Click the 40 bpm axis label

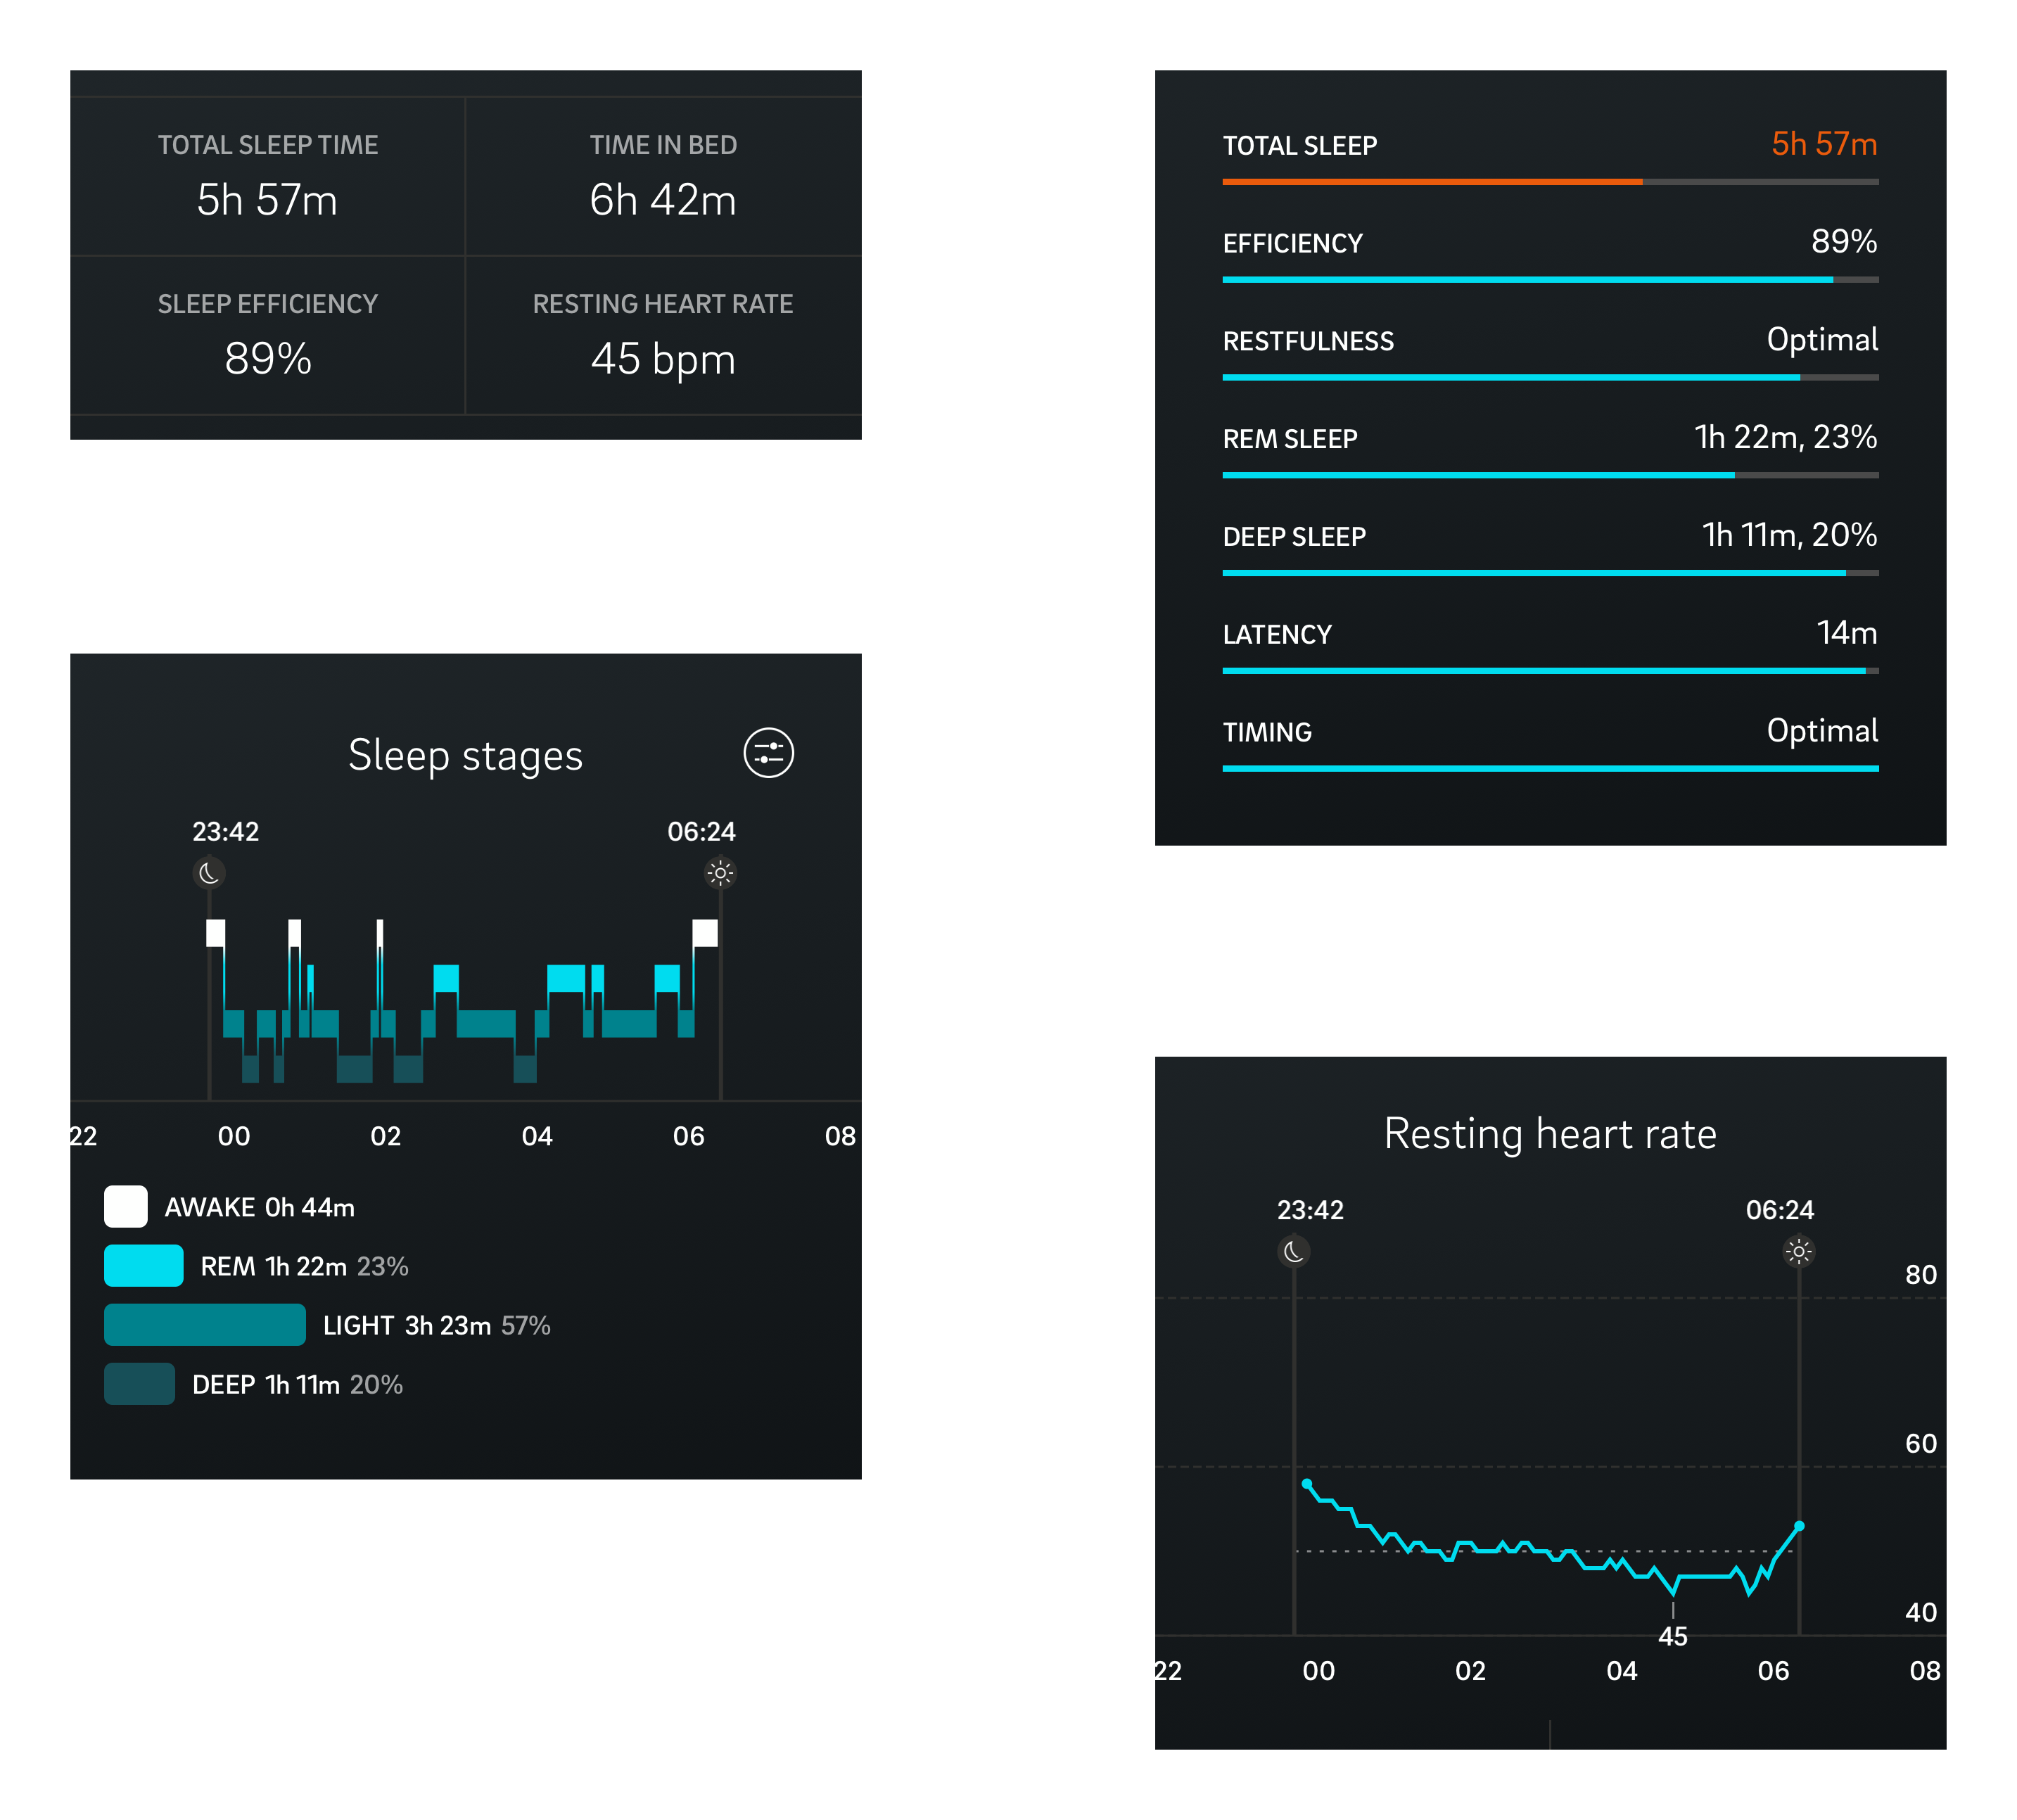(1920, 1612)
